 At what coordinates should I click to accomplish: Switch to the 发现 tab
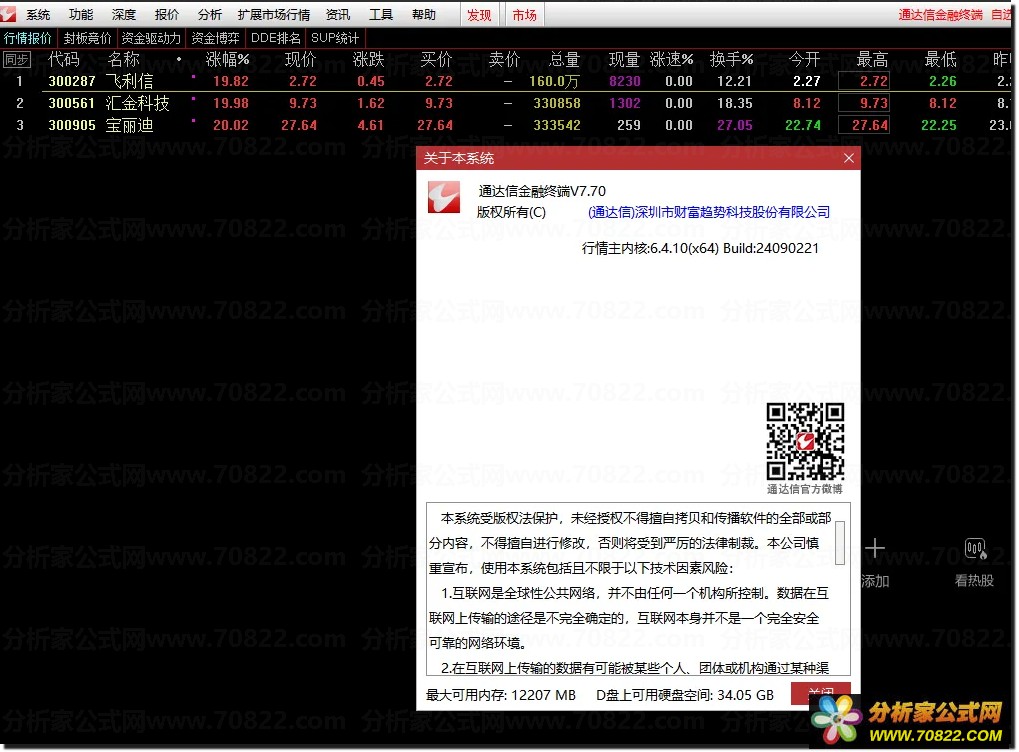click(480, 15)
